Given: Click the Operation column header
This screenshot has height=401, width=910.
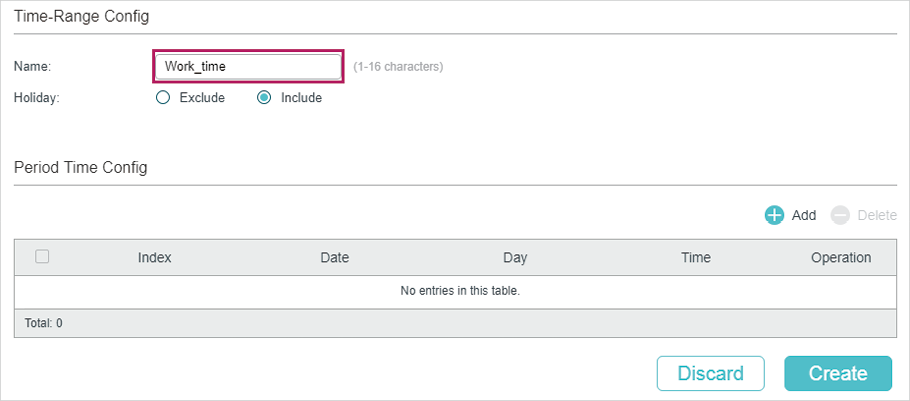Looking at the screenshot, I should pyautogui.click(x=841, y=257).
